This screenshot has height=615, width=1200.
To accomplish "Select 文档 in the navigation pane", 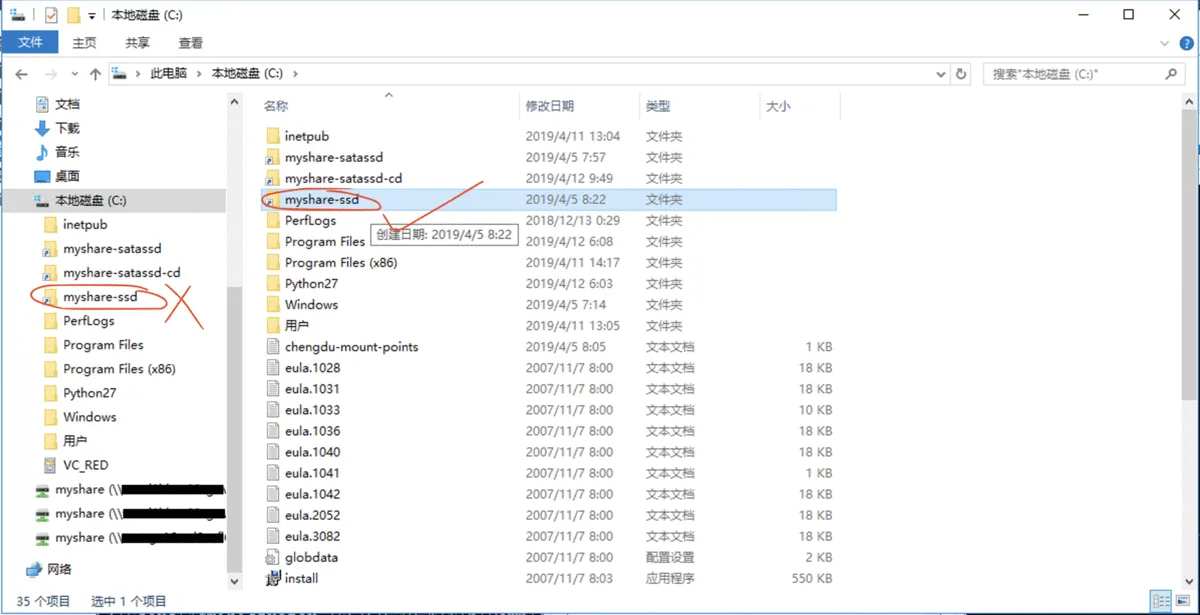I will pyautogui.click(x=67, y=104).
